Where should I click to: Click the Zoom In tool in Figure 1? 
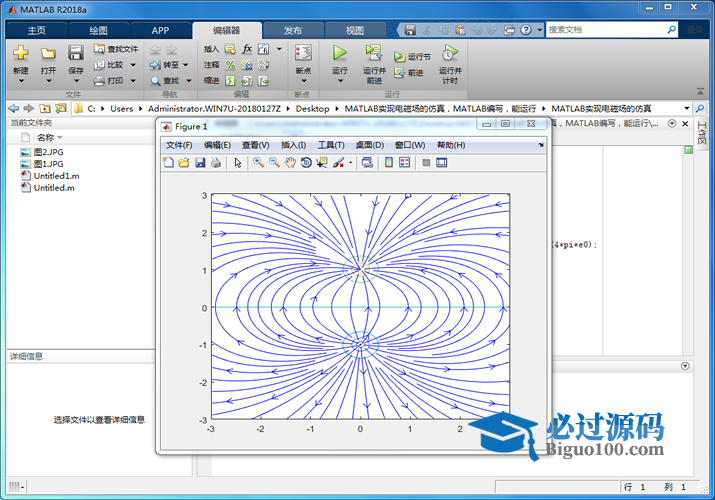click(x=259, y=163)
